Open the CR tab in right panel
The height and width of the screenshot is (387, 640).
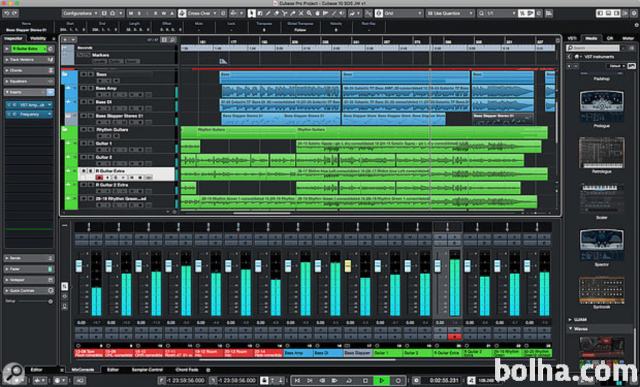pyautogui.click(x=610, y=38)
